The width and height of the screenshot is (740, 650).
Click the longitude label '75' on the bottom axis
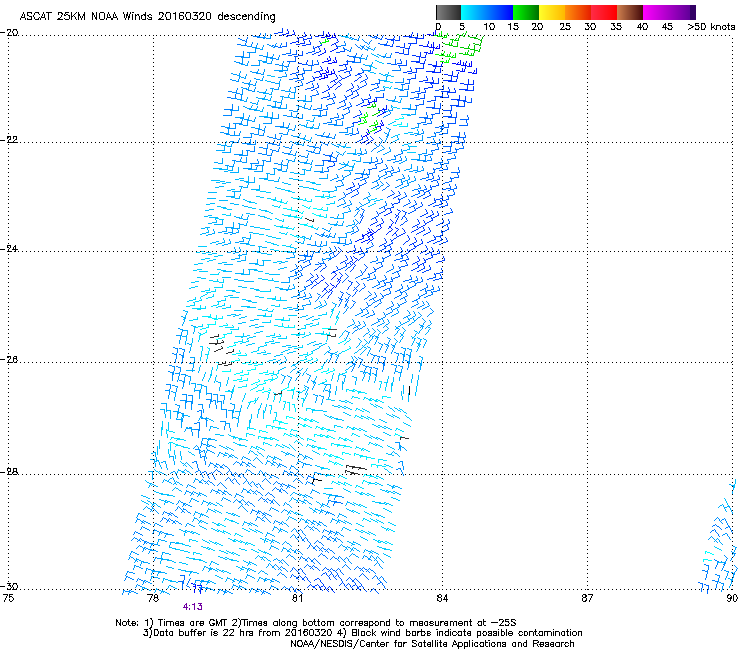click(8, 598)
